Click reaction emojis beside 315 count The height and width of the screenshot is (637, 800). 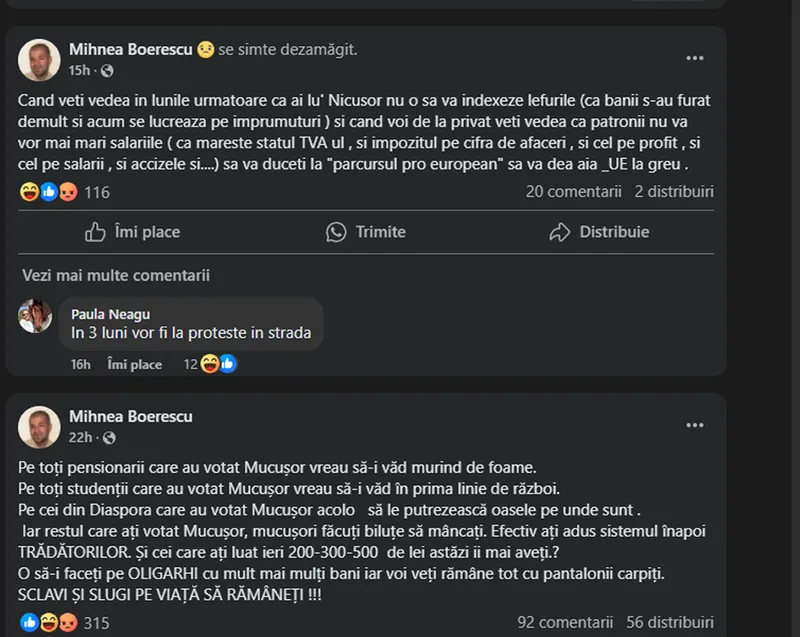point(49,623)
